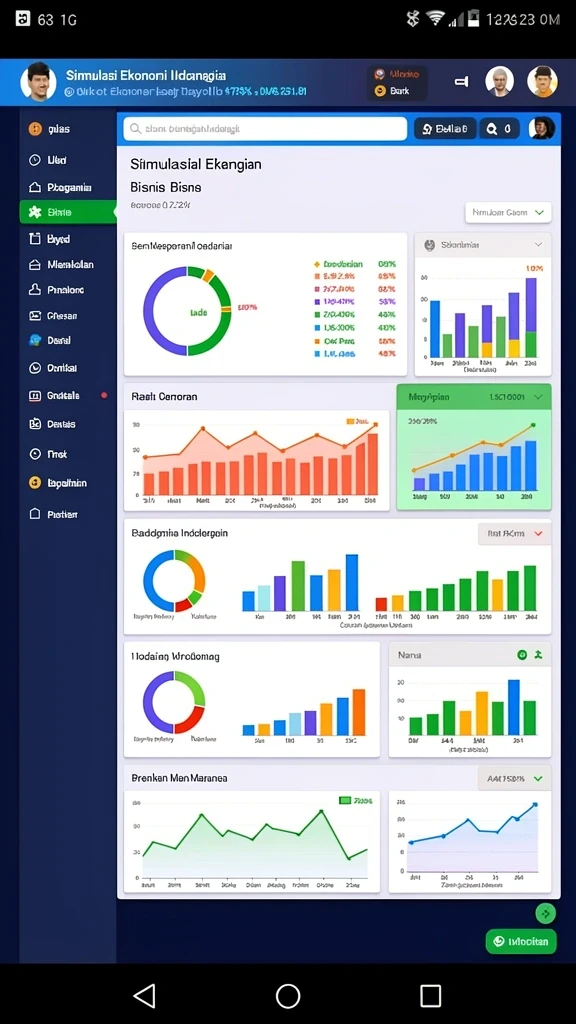Viewport: 576px width, 1024px height.
Task: Click the clock icon in the sidebar
Action: coord(35,160)
